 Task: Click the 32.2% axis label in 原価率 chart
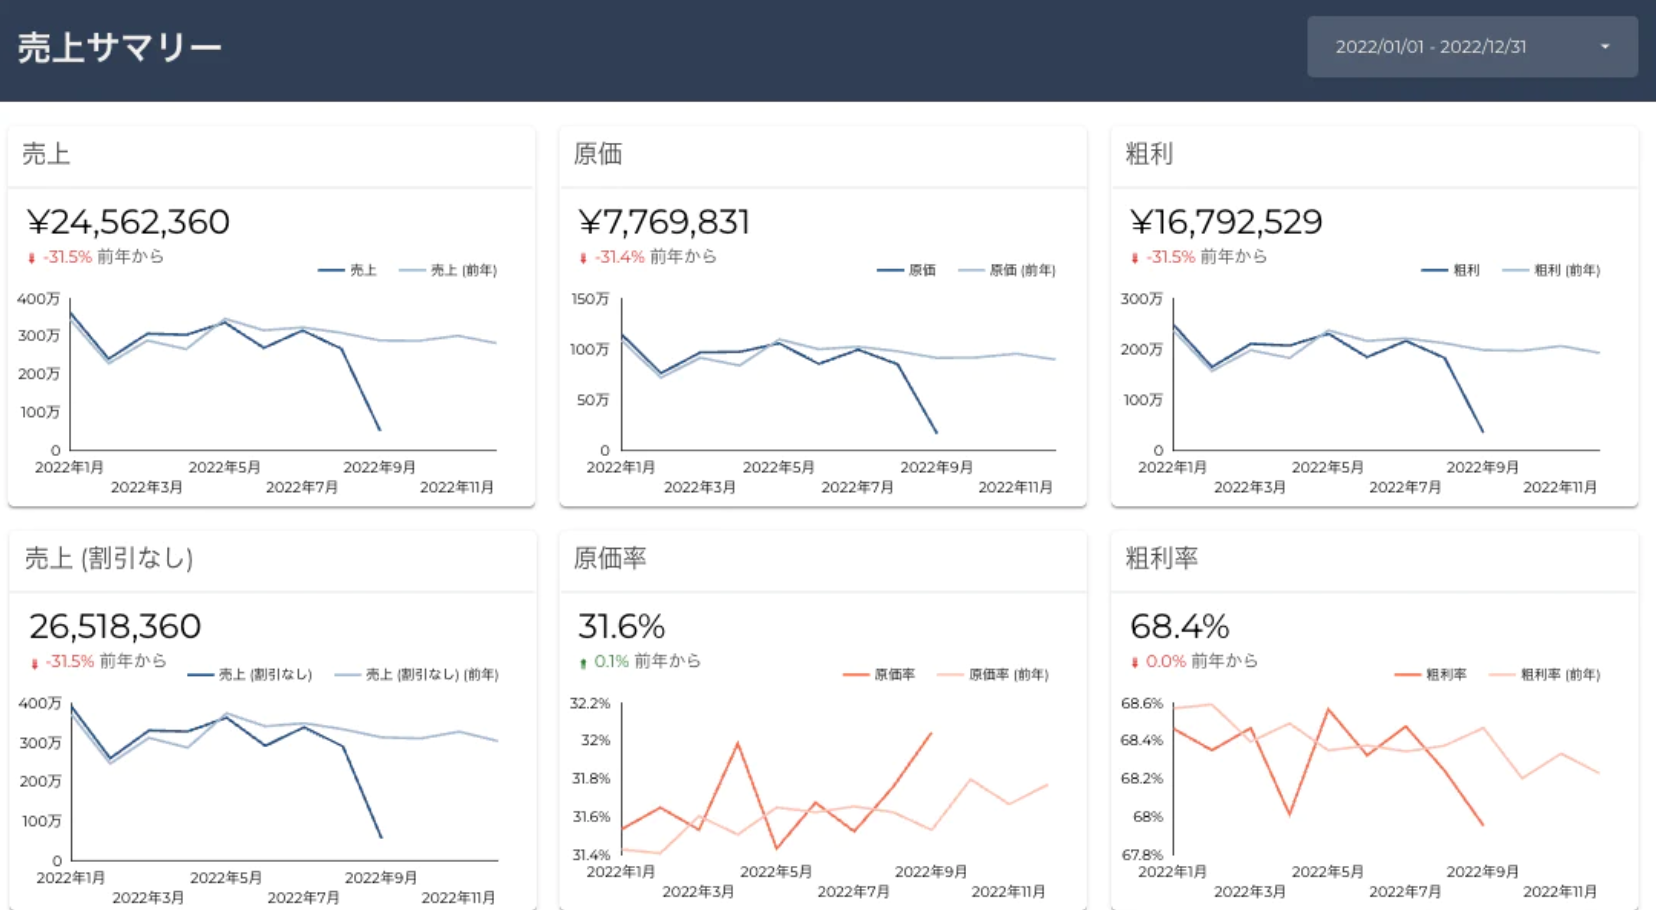590,703
